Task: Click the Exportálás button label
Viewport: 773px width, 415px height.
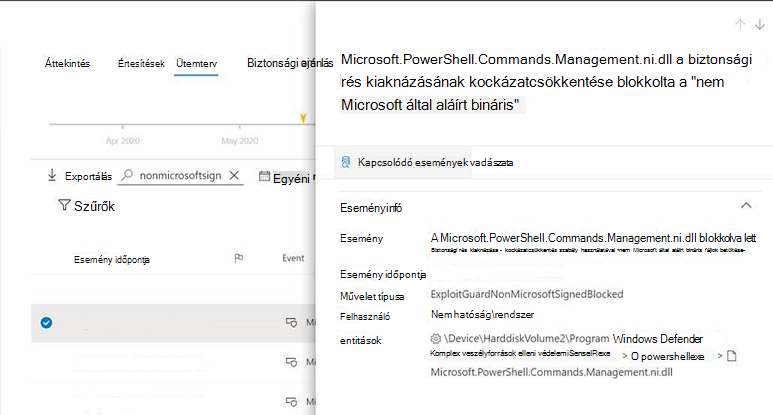Action: [x=88, y=176]
